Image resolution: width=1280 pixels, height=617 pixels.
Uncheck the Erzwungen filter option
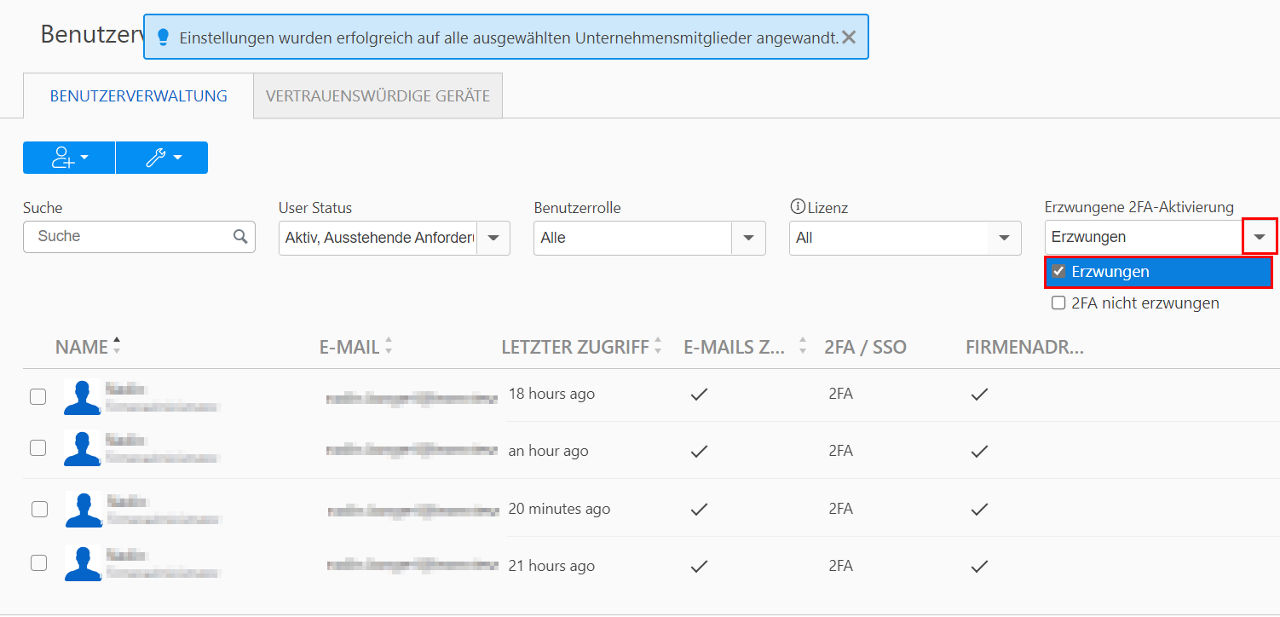coord(1058,272)
